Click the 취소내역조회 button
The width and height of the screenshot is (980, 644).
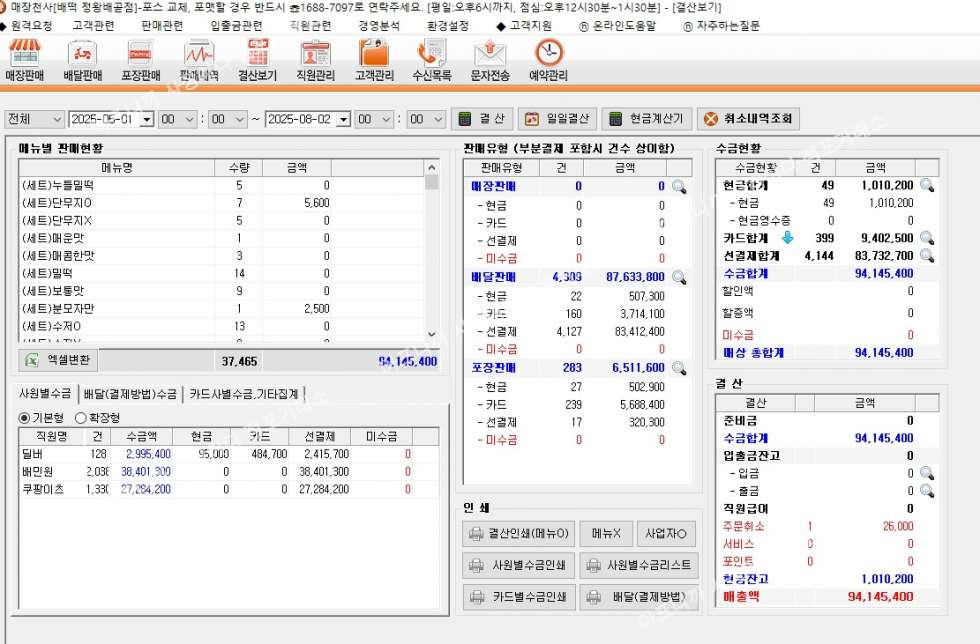(x=748, y=119)
